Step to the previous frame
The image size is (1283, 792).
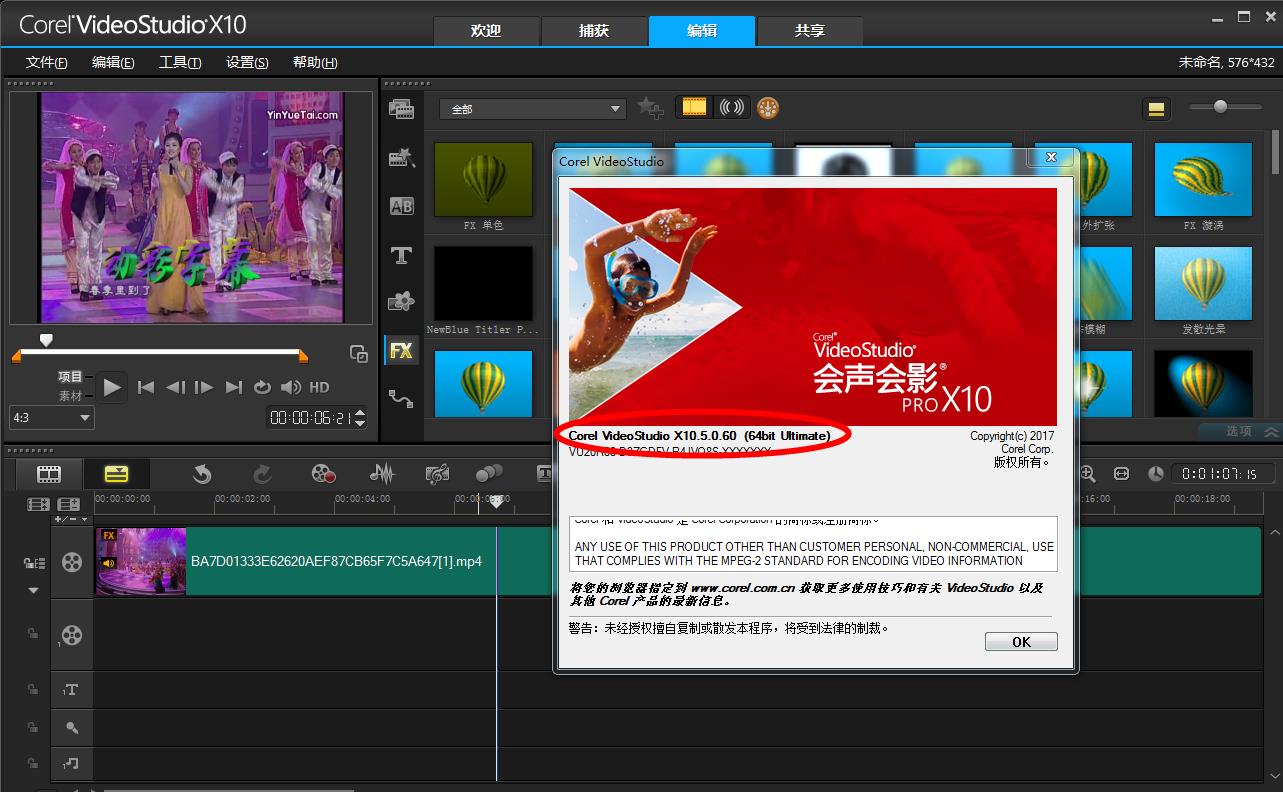tap(175, 387)
